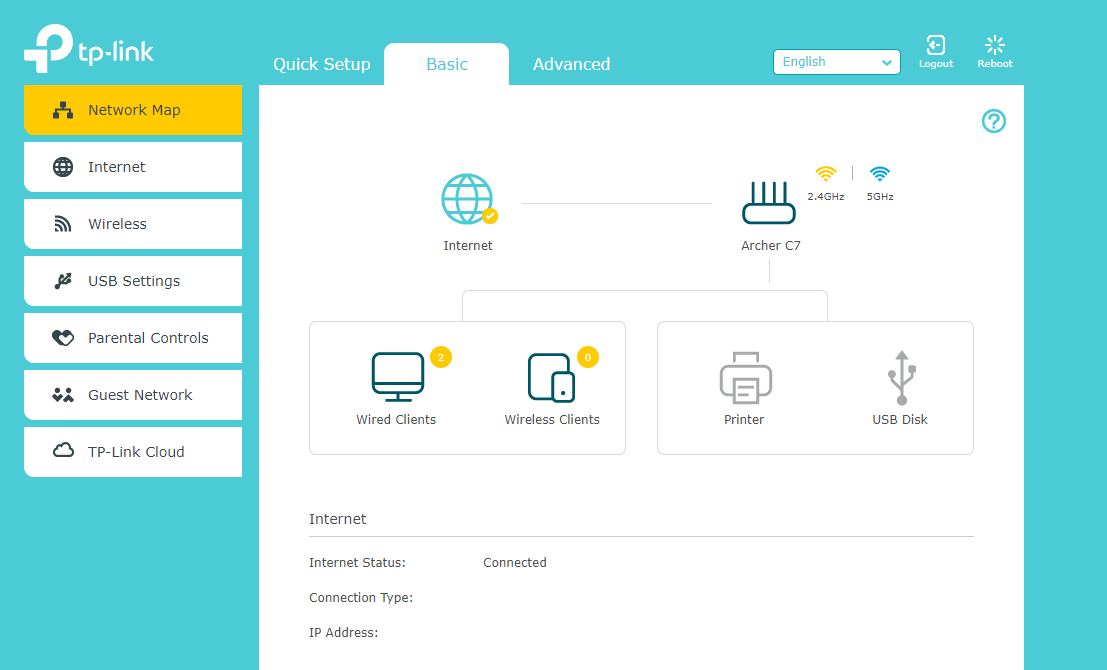
Task: Open the Quick Setup tab
Action: [x=321, y=64]
